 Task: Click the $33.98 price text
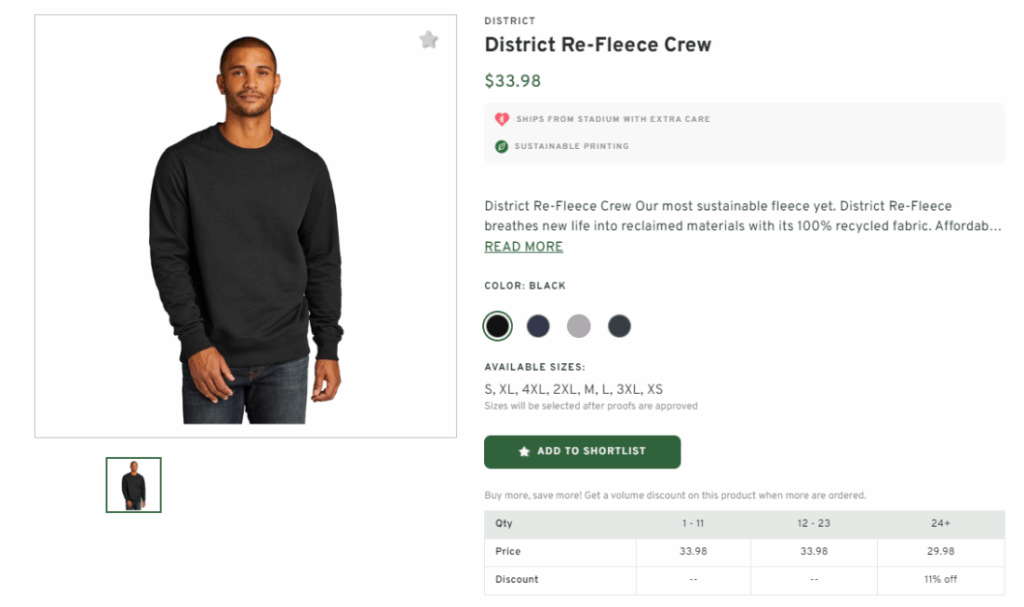click(x=512, y=81)
